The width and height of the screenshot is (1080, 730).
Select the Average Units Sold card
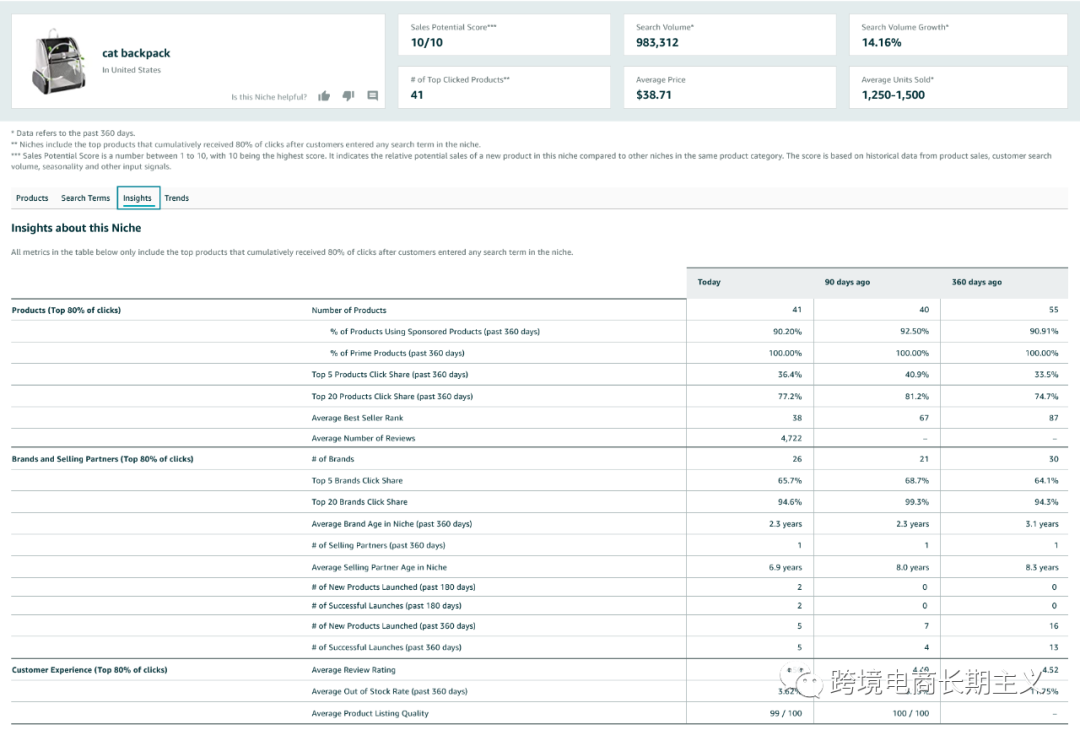(x=957, y=88)
